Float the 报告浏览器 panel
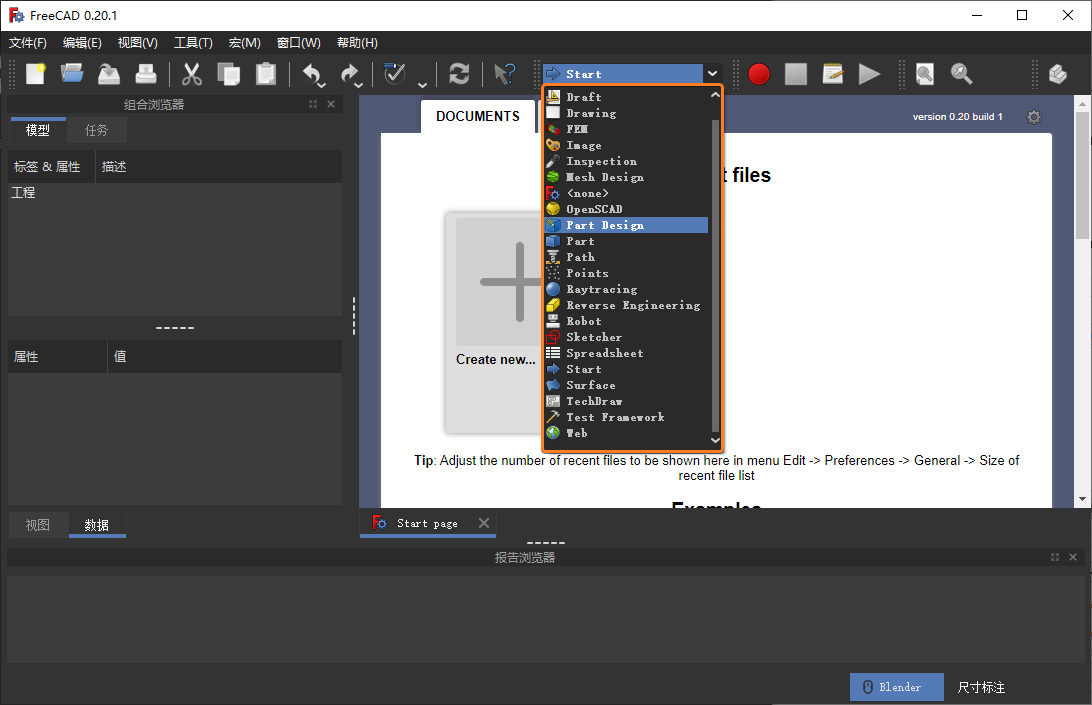The width and height of the screenshot is (1092, 705). (1054, 557)
